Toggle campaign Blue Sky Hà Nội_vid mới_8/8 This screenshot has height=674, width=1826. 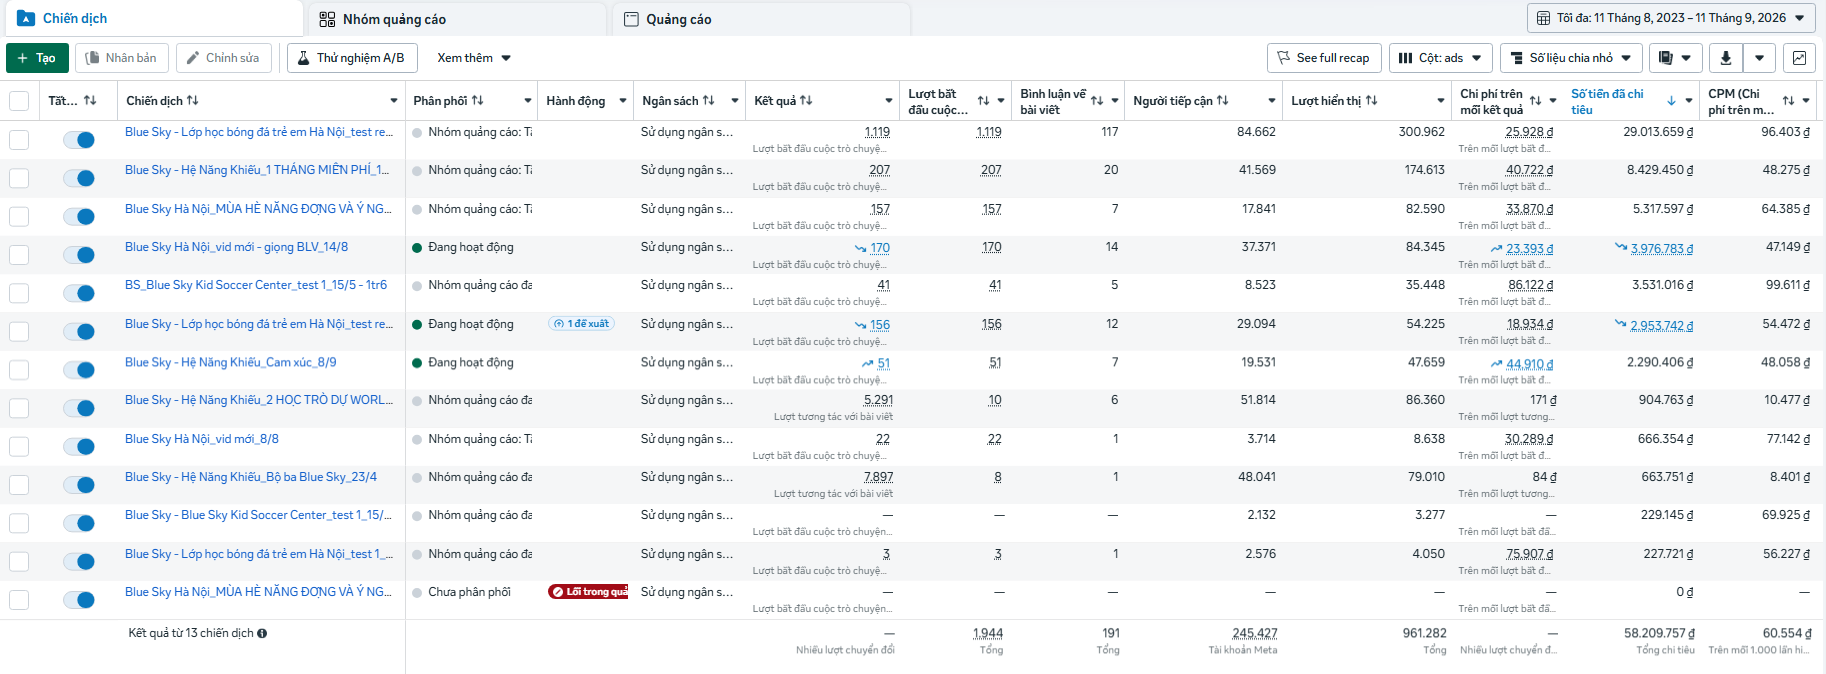tap(79, 447)
